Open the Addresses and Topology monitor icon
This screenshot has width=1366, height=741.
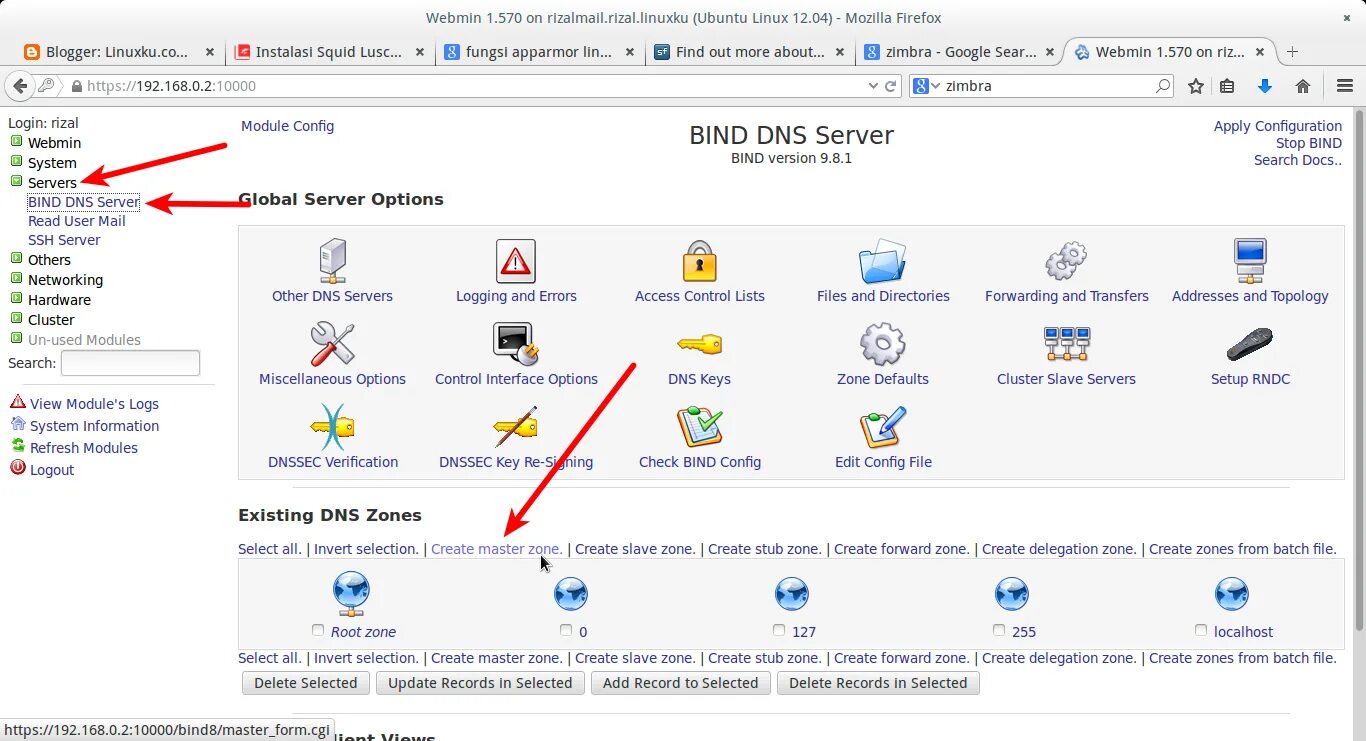(1250, 261)
